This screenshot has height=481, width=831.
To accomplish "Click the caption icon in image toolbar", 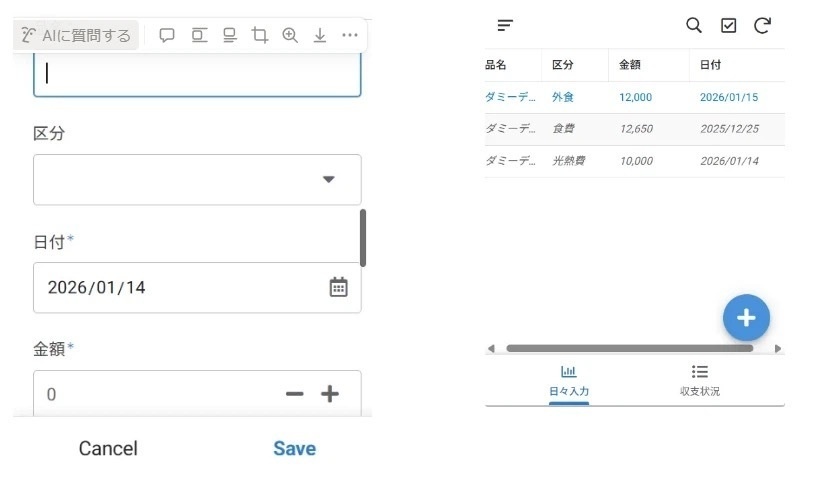I will (x=229, y=35).
